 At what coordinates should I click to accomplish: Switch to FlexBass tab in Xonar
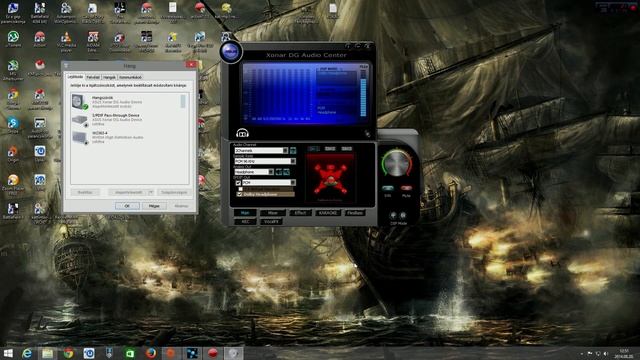click(x=355, y=213)
